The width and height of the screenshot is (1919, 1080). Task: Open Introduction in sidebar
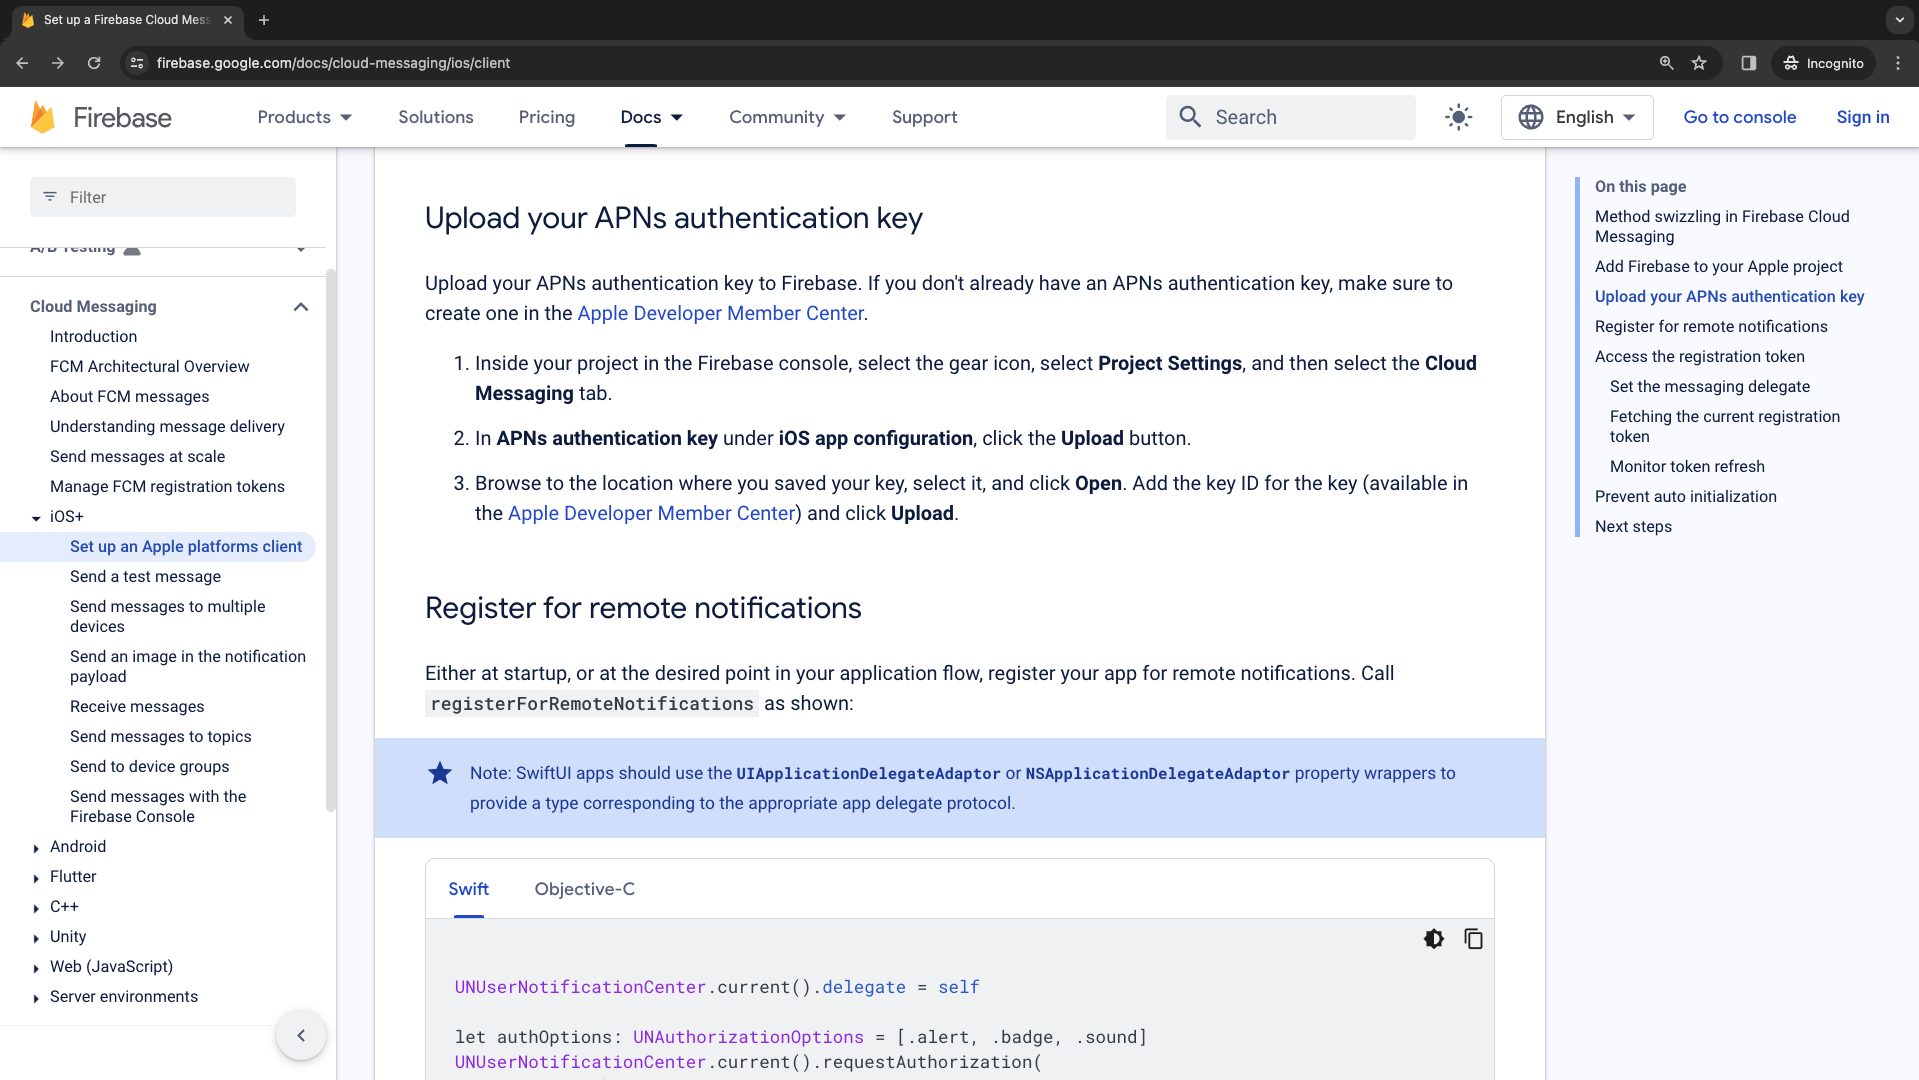pyautogui.click(x=93, y=337)
